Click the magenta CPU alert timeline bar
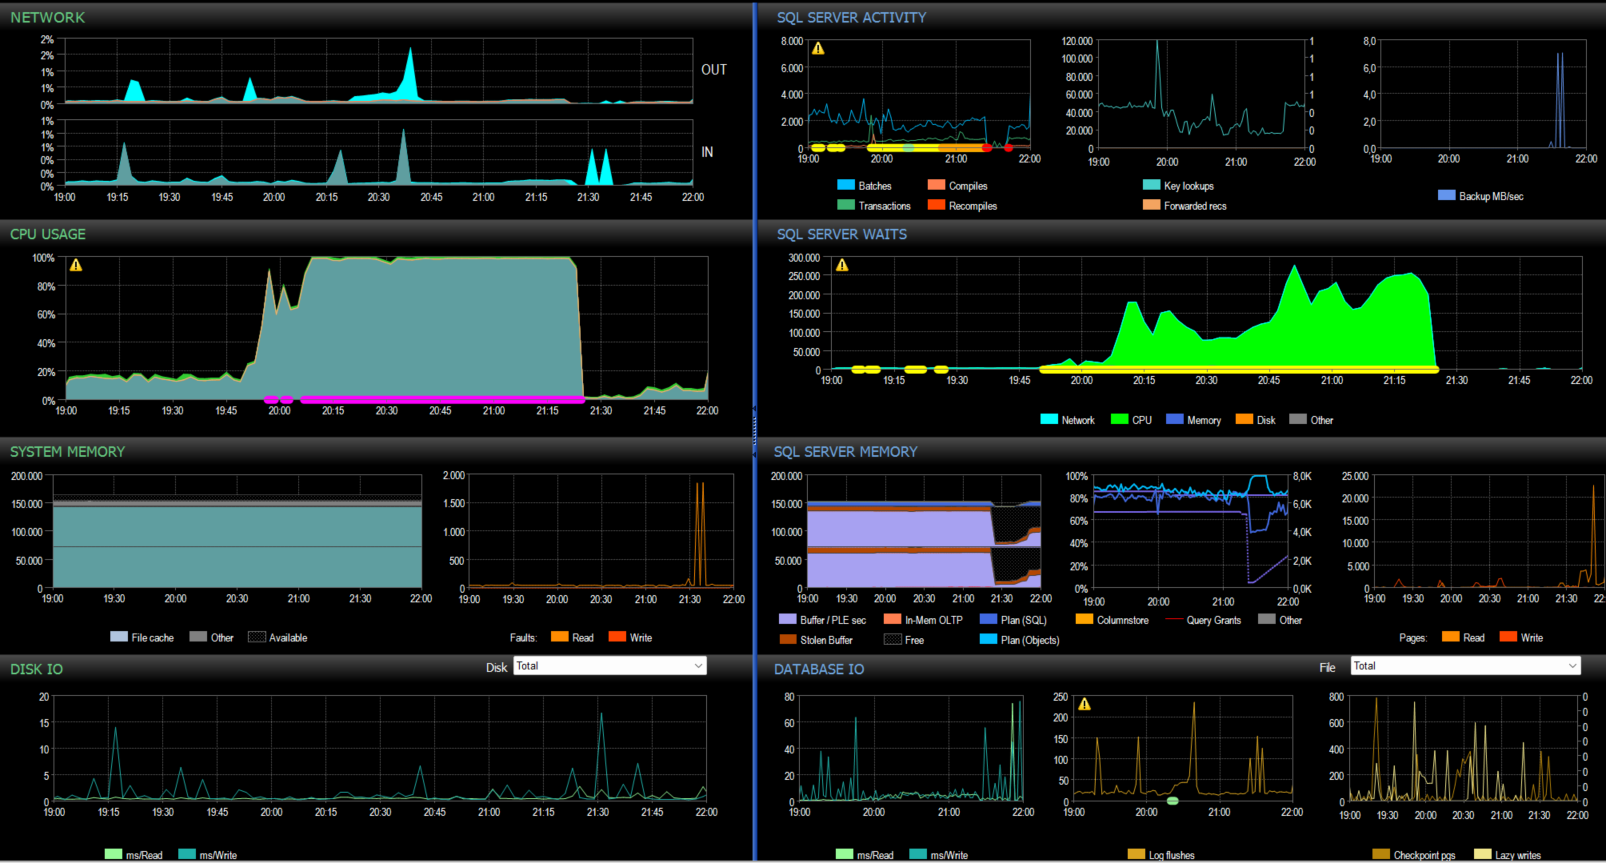 (x=442, y=399)
